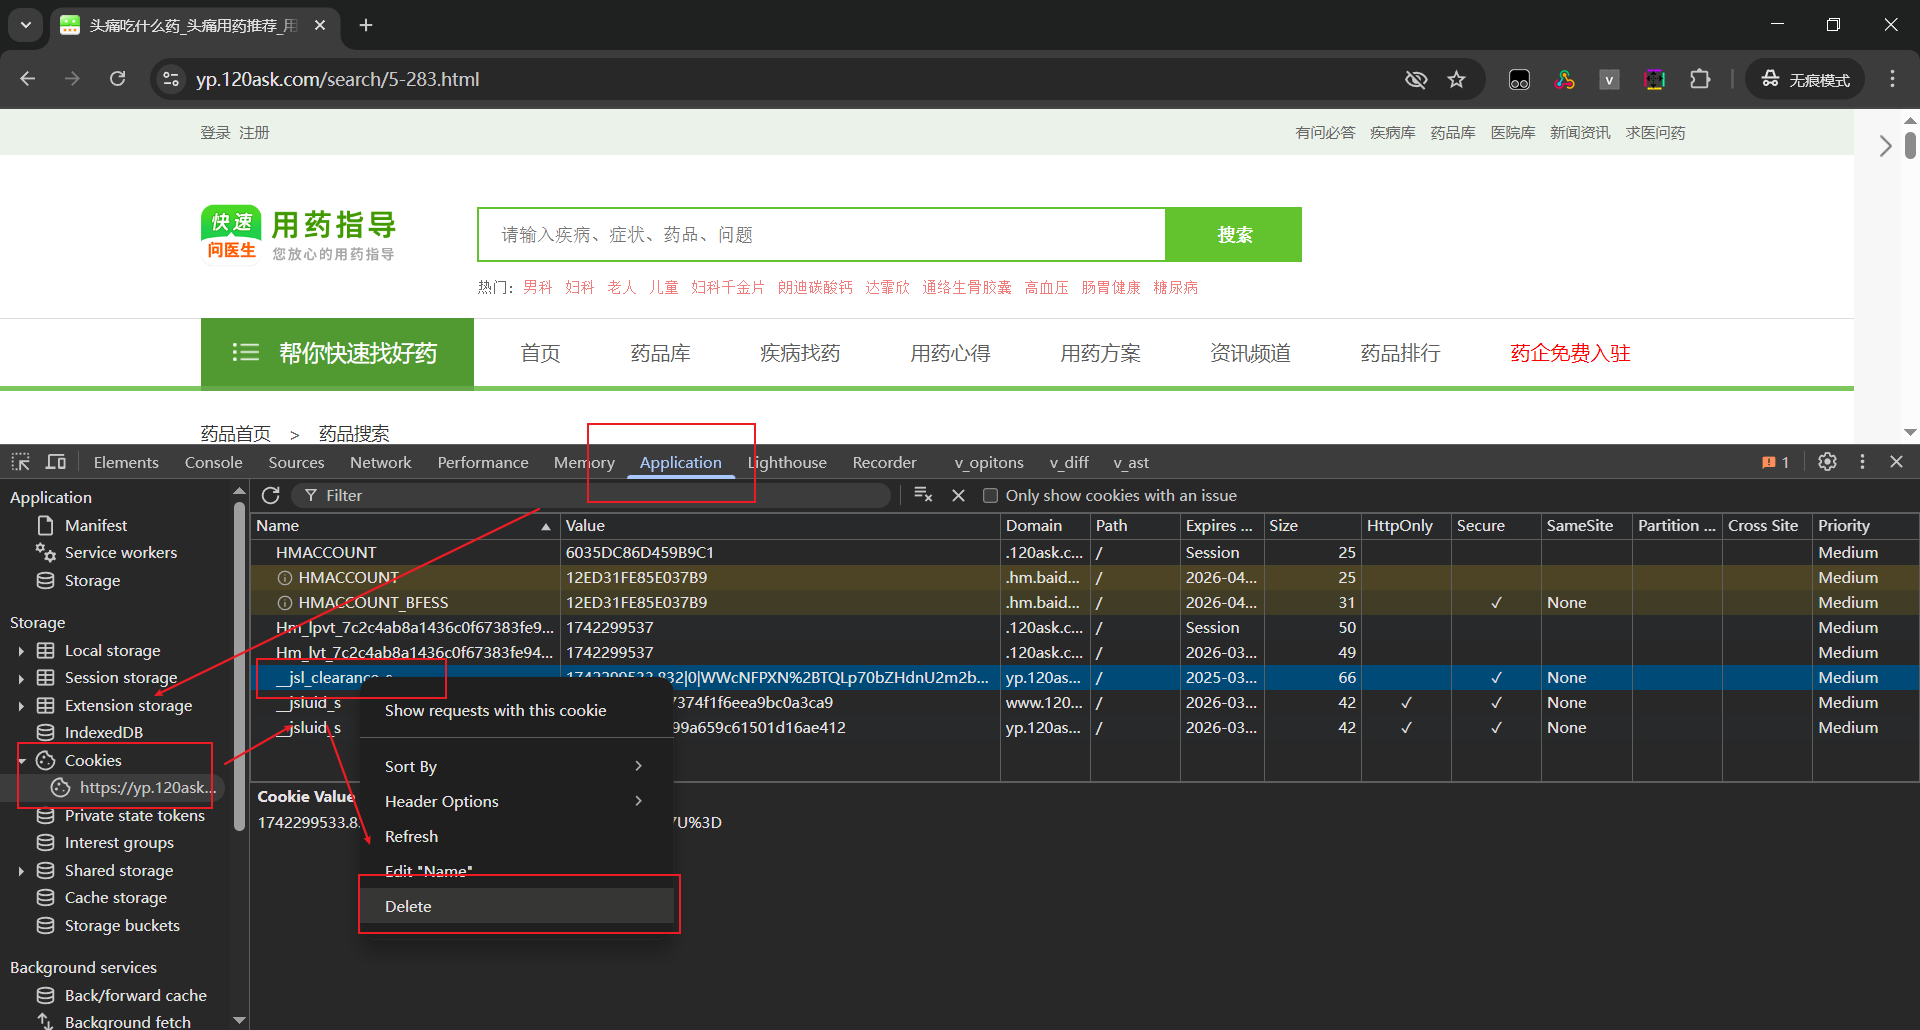Go back using the browser back arrow
The width and height of the screenshot is (1920, 1030).
tap(28, 79)
